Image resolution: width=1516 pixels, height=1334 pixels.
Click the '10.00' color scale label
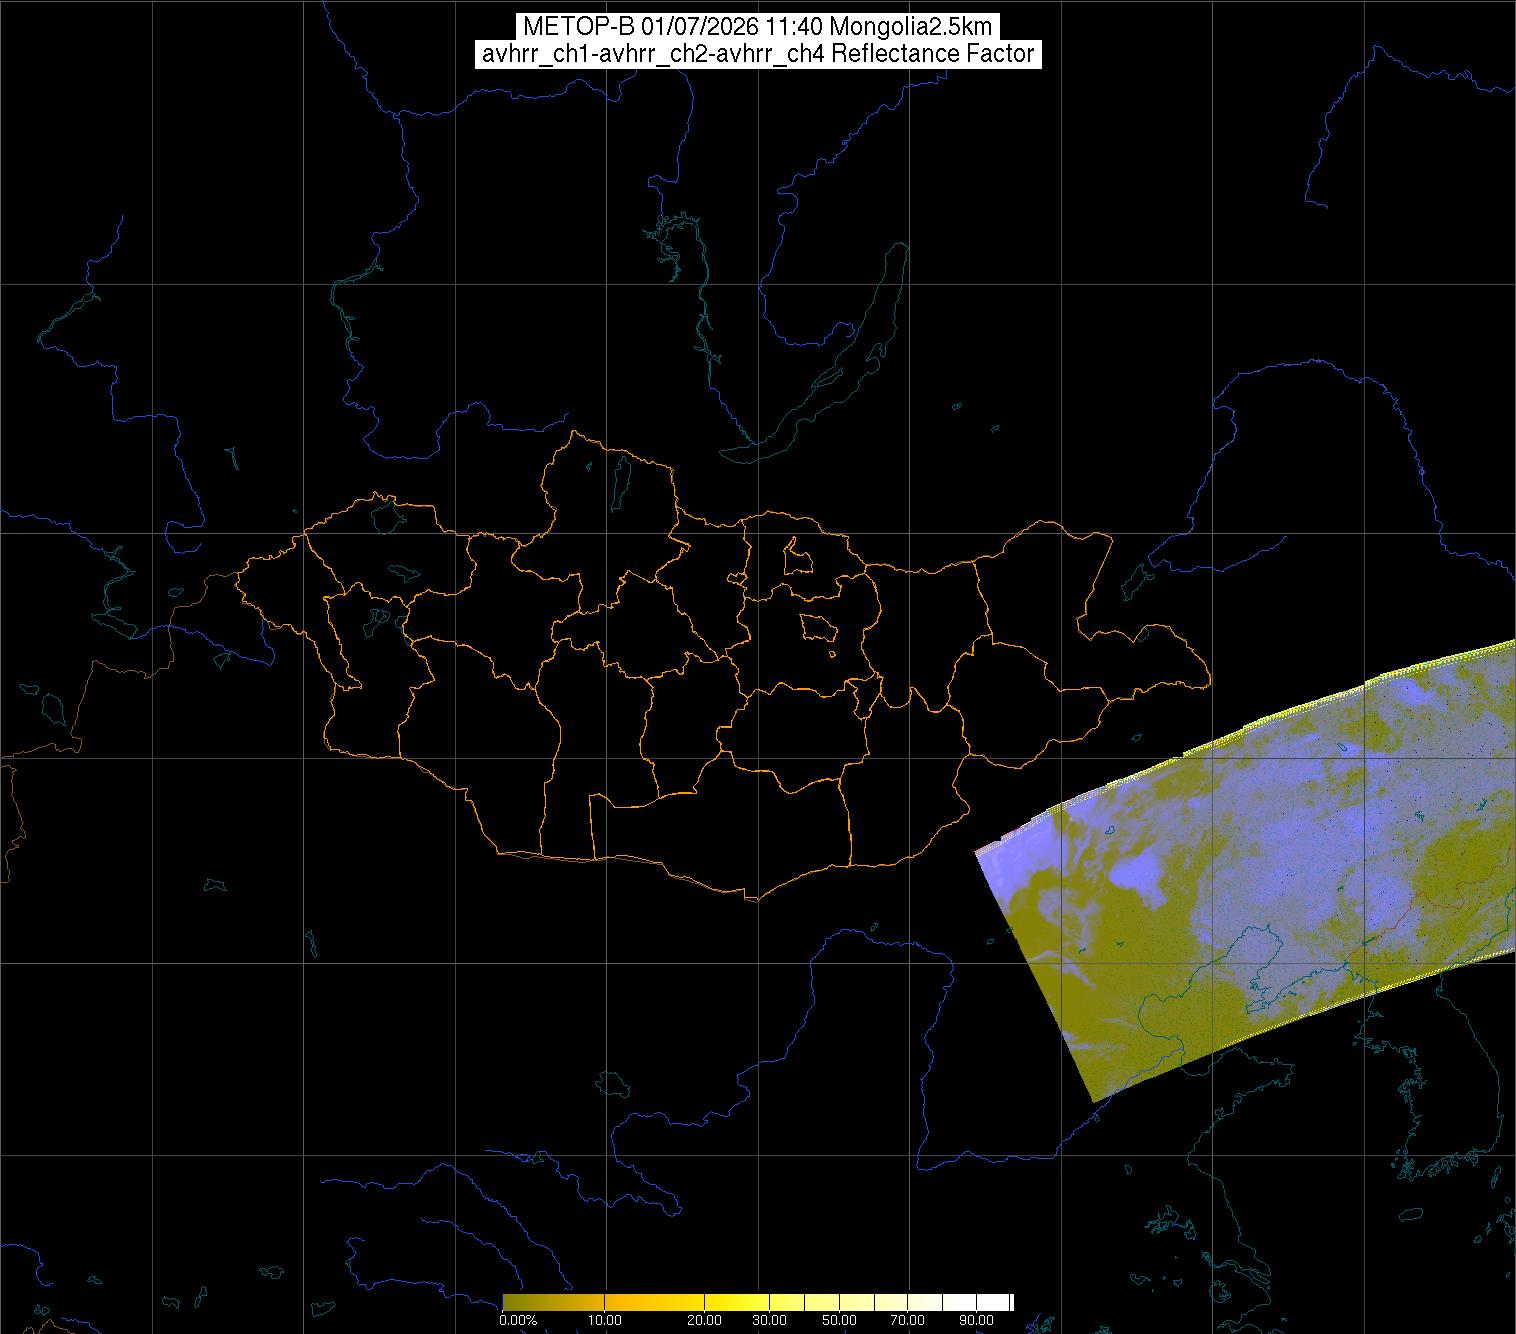[605, 1320]
